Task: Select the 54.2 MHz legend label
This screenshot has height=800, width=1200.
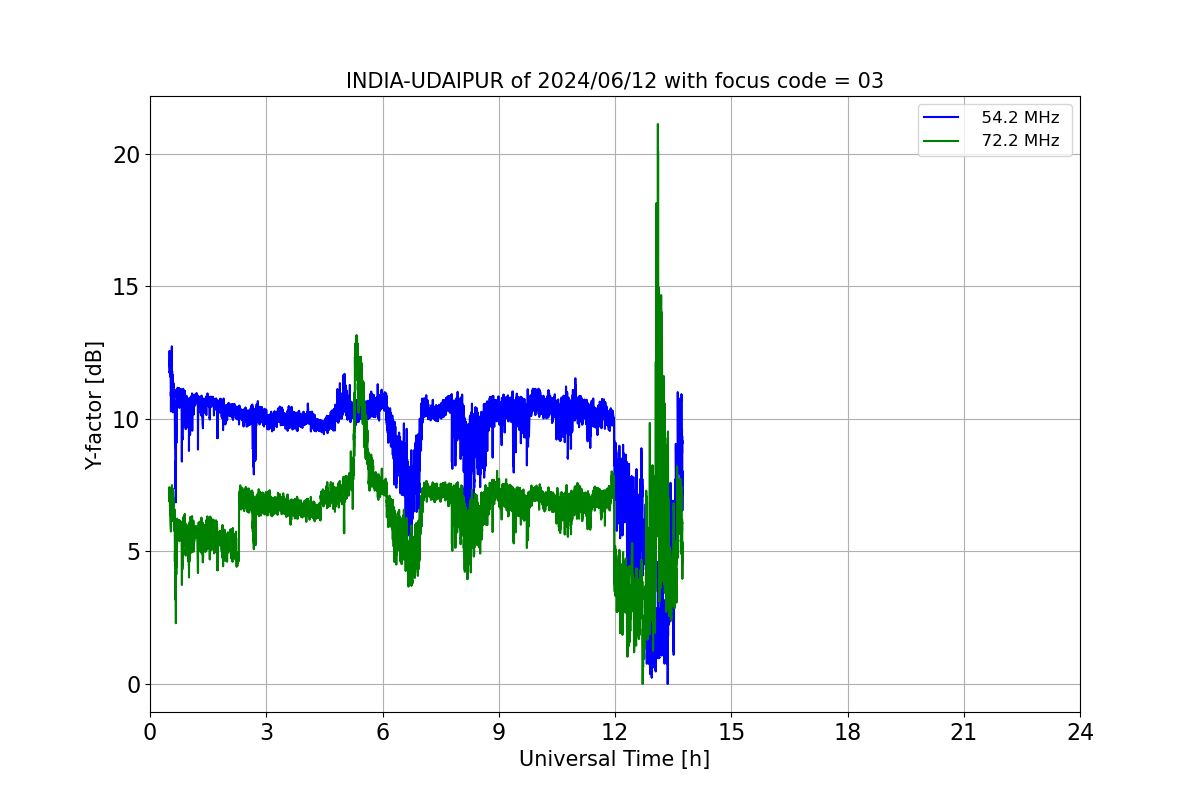Action: (1020, 118)
